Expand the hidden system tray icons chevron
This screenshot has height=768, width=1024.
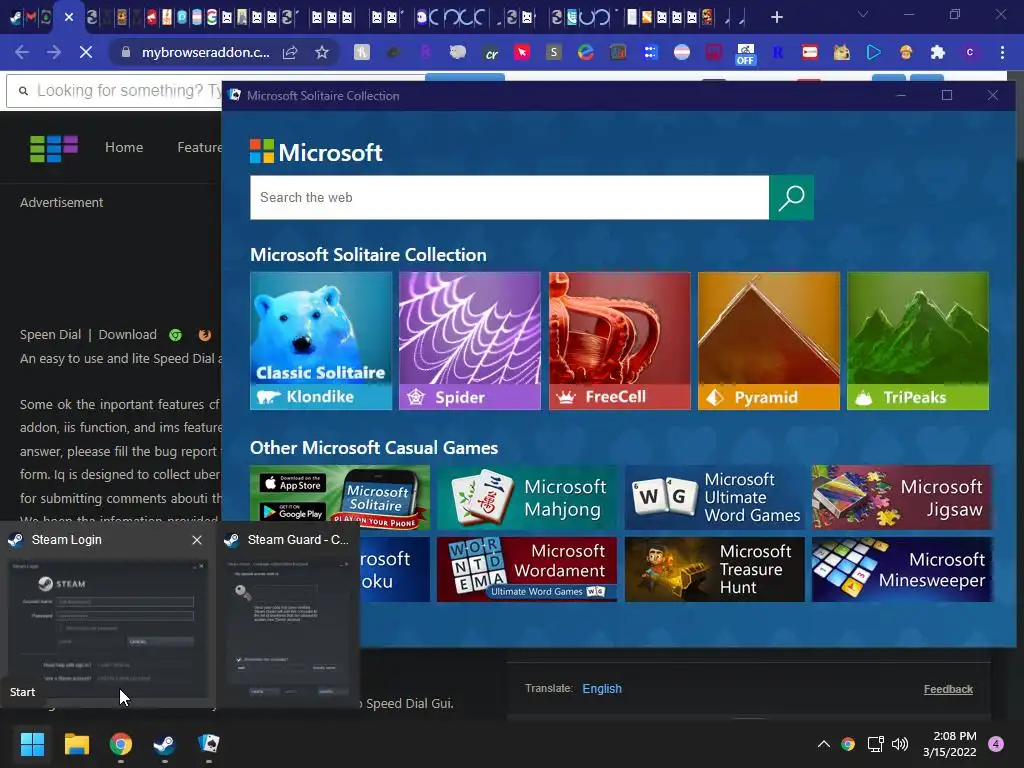point(824,744)
